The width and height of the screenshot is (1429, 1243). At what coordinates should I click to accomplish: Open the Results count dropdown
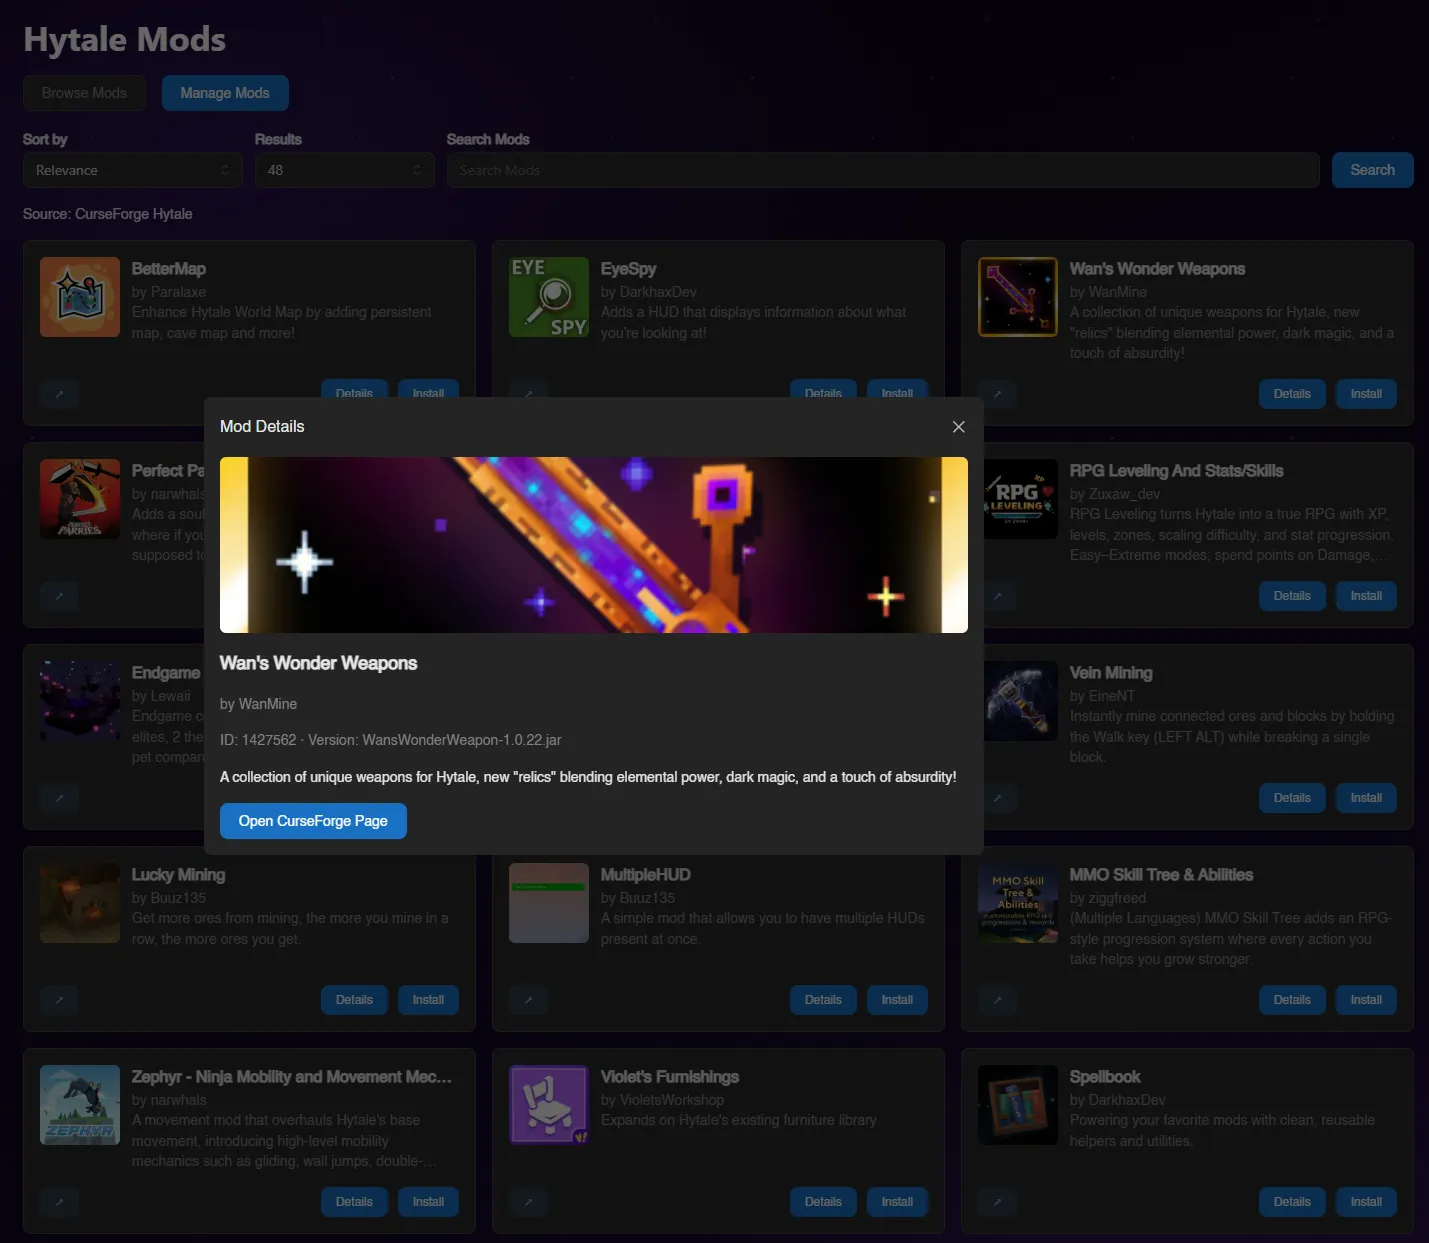pos(344,170)
